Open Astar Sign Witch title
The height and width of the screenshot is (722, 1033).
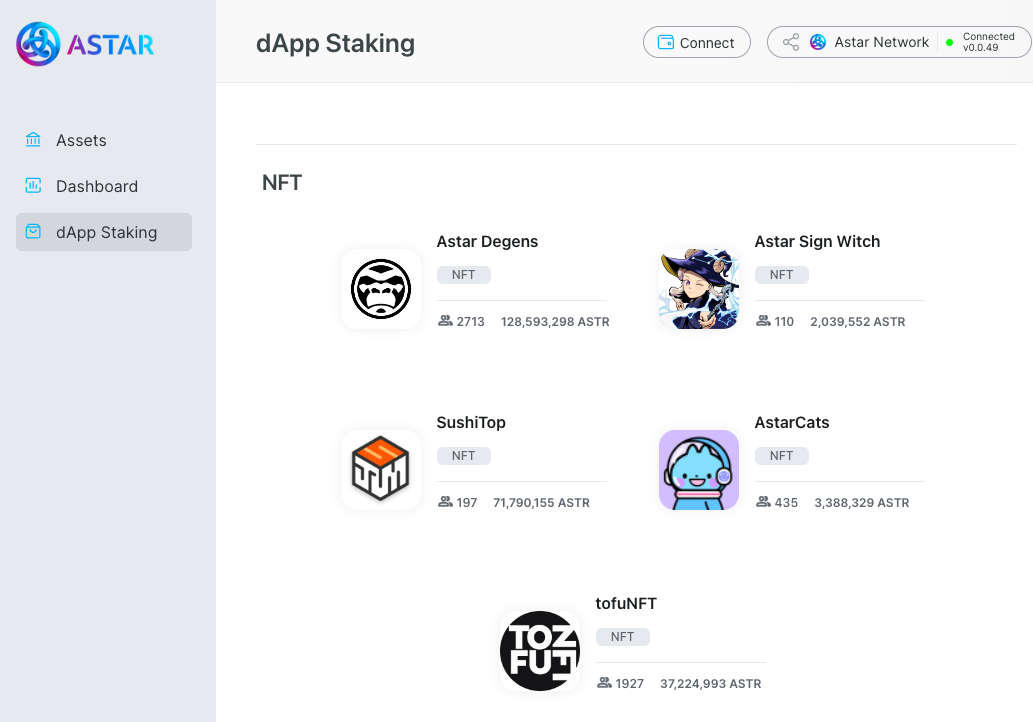click(x=817, y=242)
